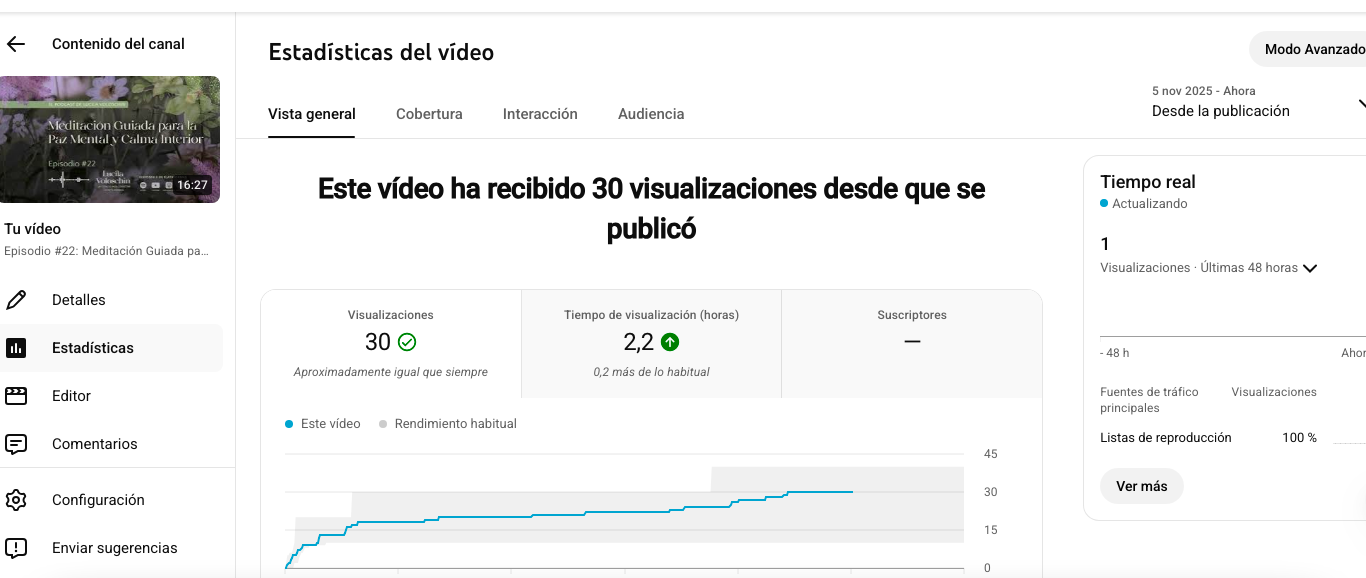Click the green checkmark beside 30 visualizaciones

[x=407, y=342]
